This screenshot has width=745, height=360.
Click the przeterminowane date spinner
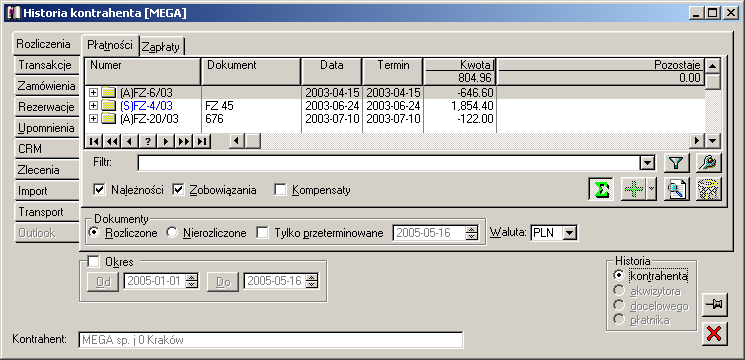tap(471, 233)
